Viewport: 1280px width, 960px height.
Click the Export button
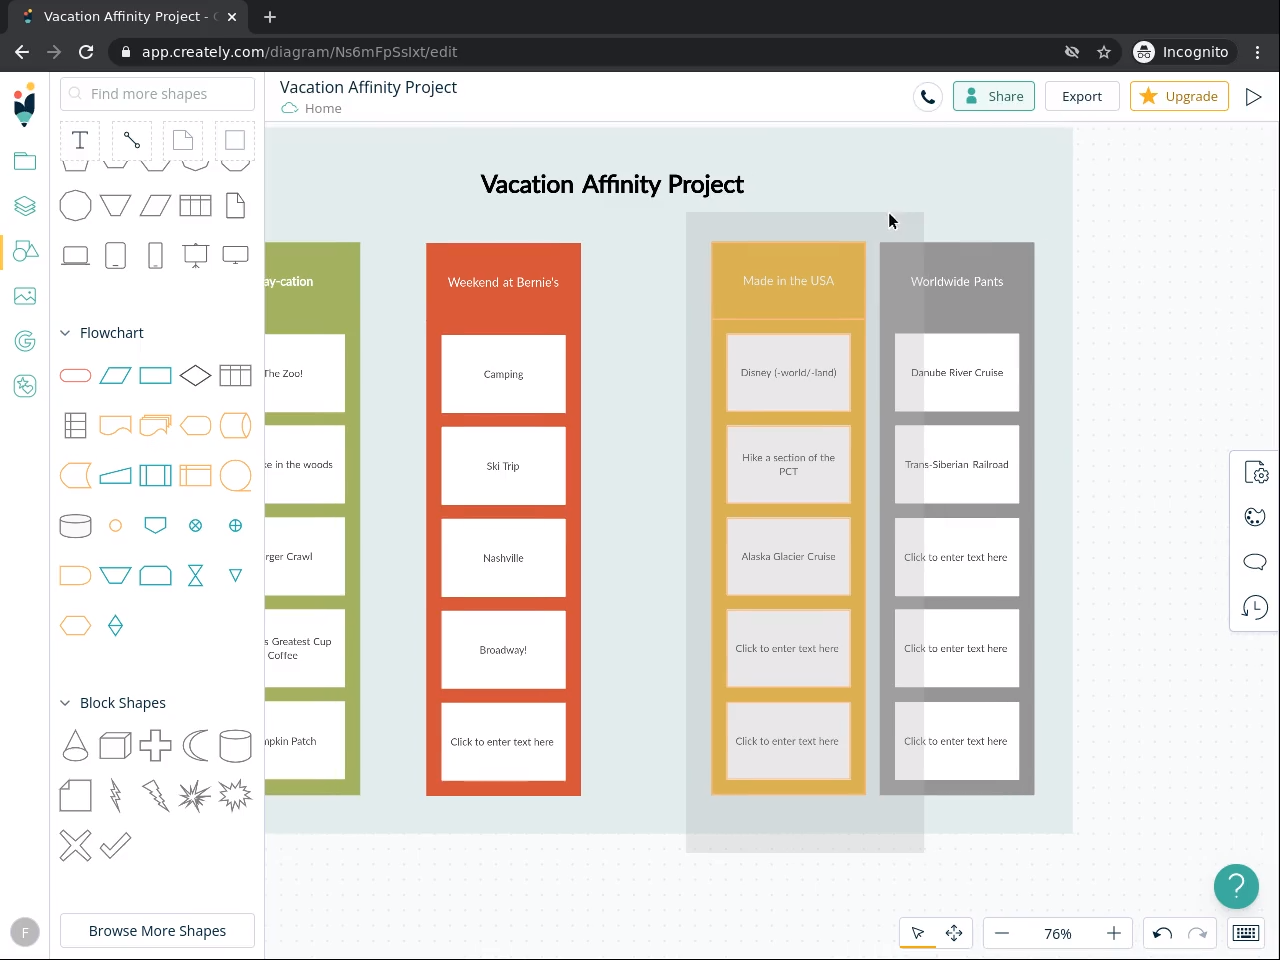pos(1082,96)
